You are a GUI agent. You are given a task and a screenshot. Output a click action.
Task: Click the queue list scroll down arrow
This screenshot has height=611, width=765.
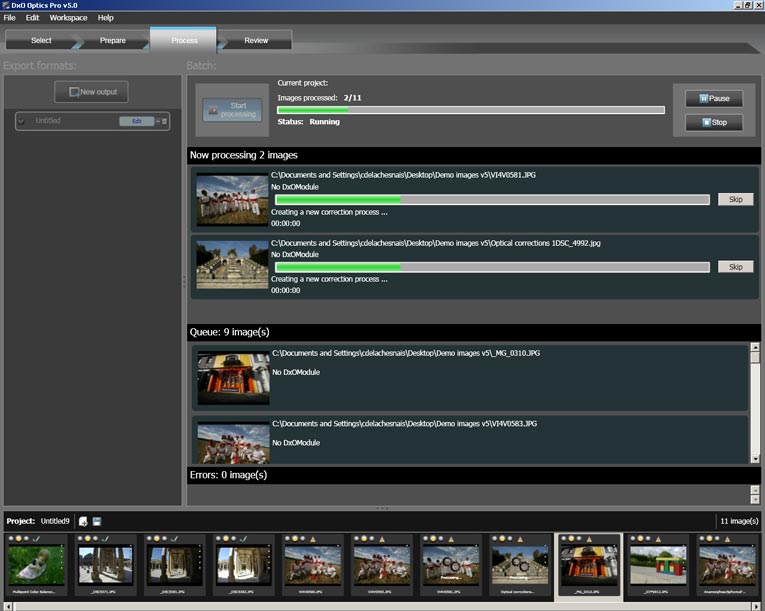point(755,459)
